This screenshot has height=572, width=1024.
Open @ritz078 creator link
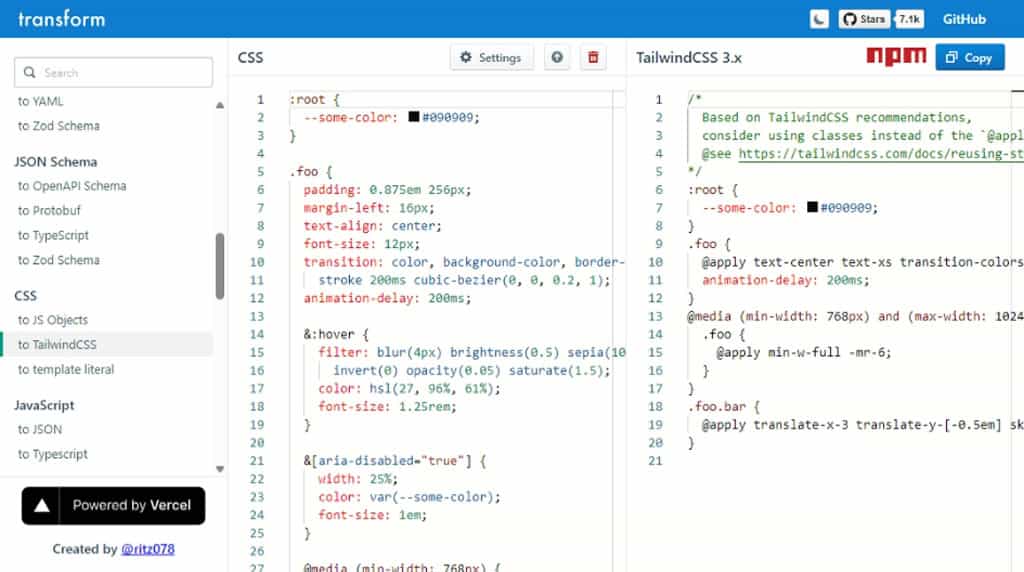coord(148,549)
